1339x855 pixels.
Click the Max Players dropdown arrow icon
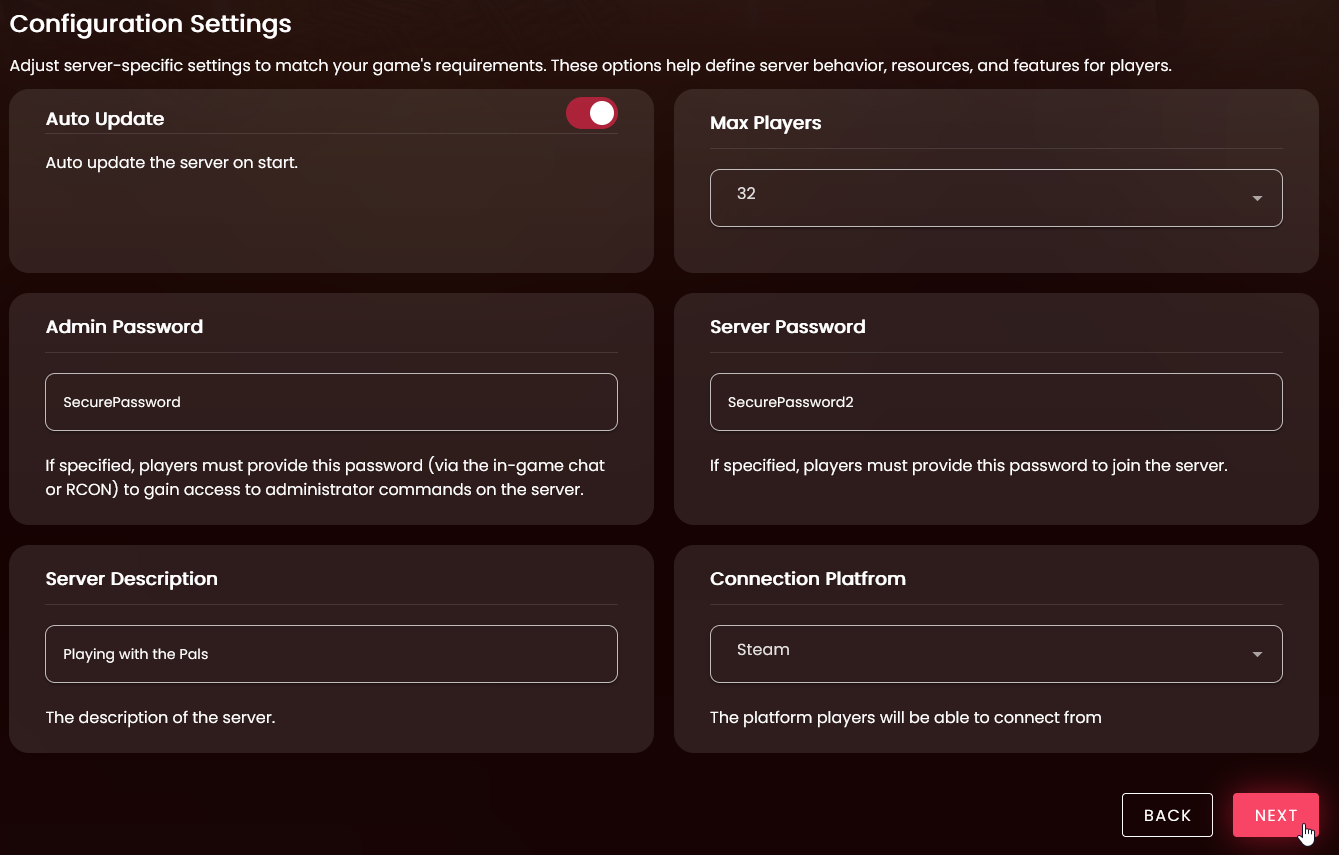pyautogui.click(x=1257, y=198)
